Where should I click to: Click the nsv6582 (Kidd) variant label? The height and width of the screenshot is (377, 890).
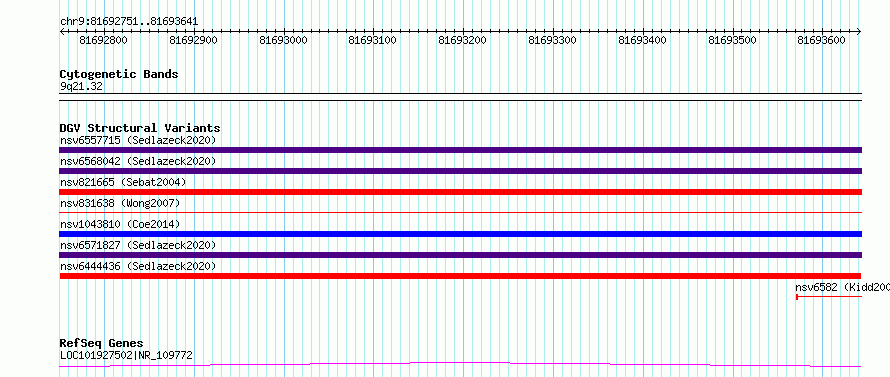(x=842, y=287)
